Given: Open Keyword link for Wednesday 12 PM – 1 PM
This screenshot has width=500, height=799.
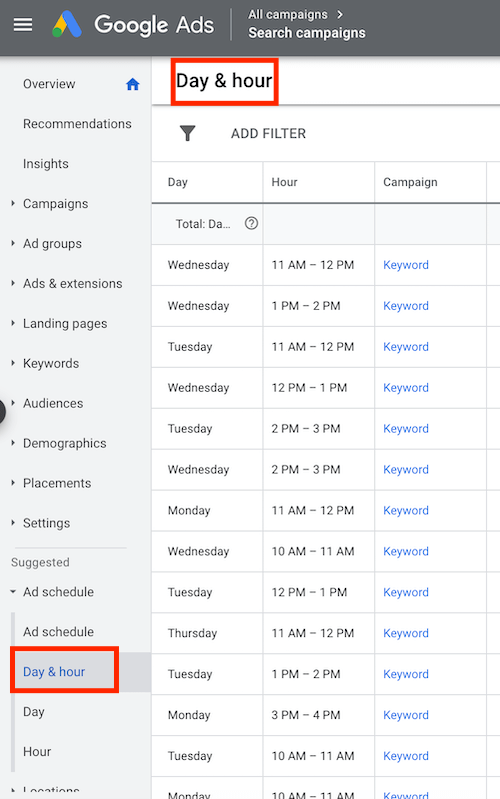Looking at the screenshot, I should coord(406,388).
